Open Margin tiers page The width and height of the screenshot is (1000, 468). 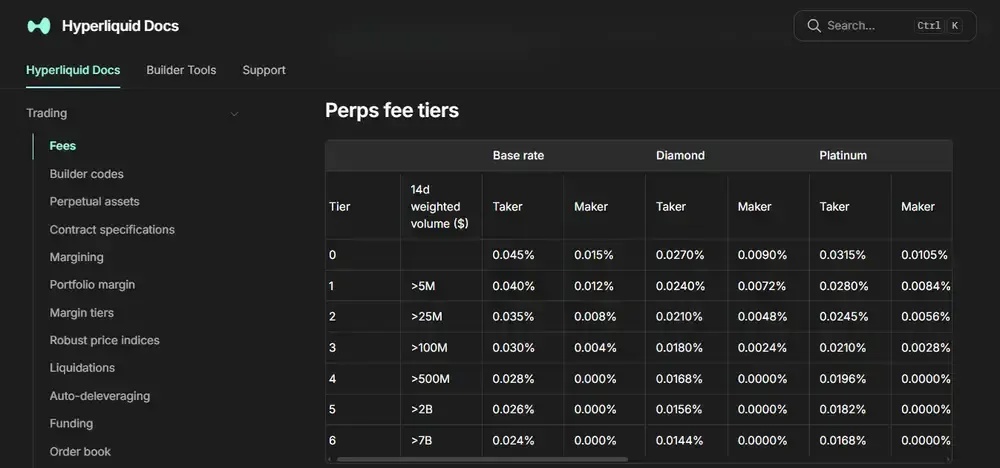coord(82,313)
